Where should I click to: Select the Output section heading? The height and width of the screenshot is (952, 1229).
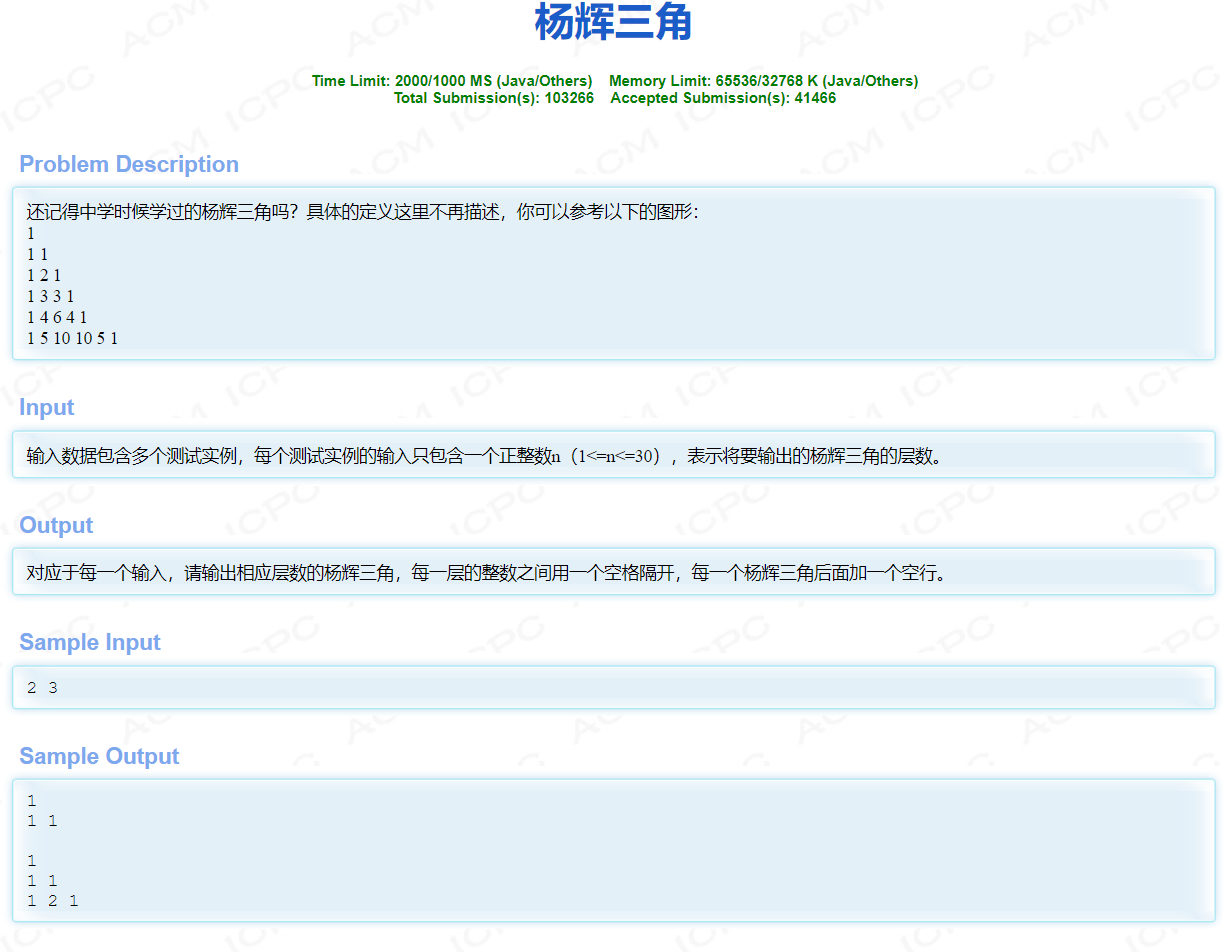[54, 525]
